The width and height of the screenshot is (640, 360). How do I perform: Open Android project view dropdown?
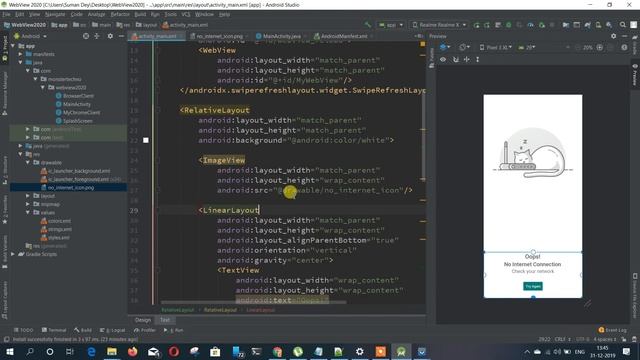(31, 36)
